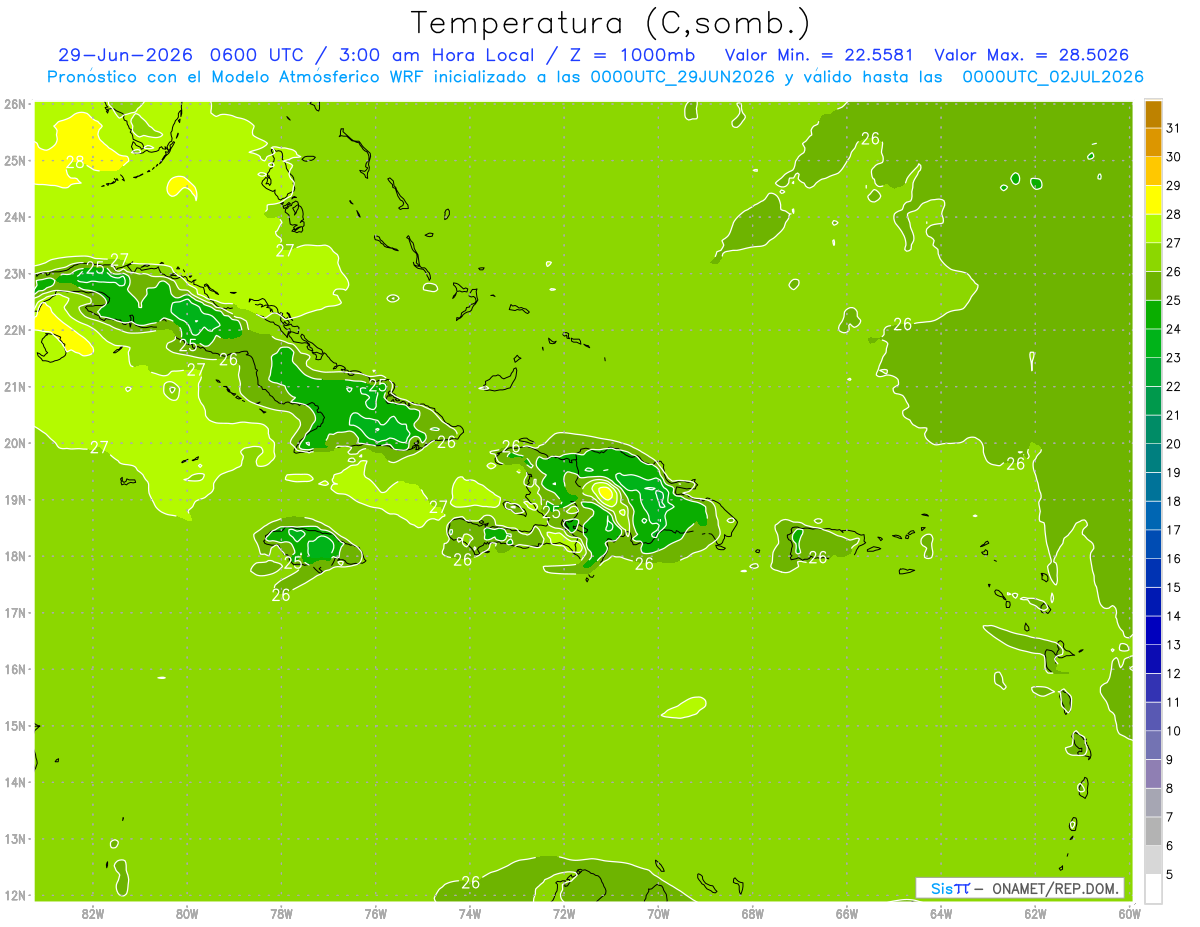Click the 19N latitude axis label
The width and height of the screenshot is (1200, 927).
tap(14, 499)
